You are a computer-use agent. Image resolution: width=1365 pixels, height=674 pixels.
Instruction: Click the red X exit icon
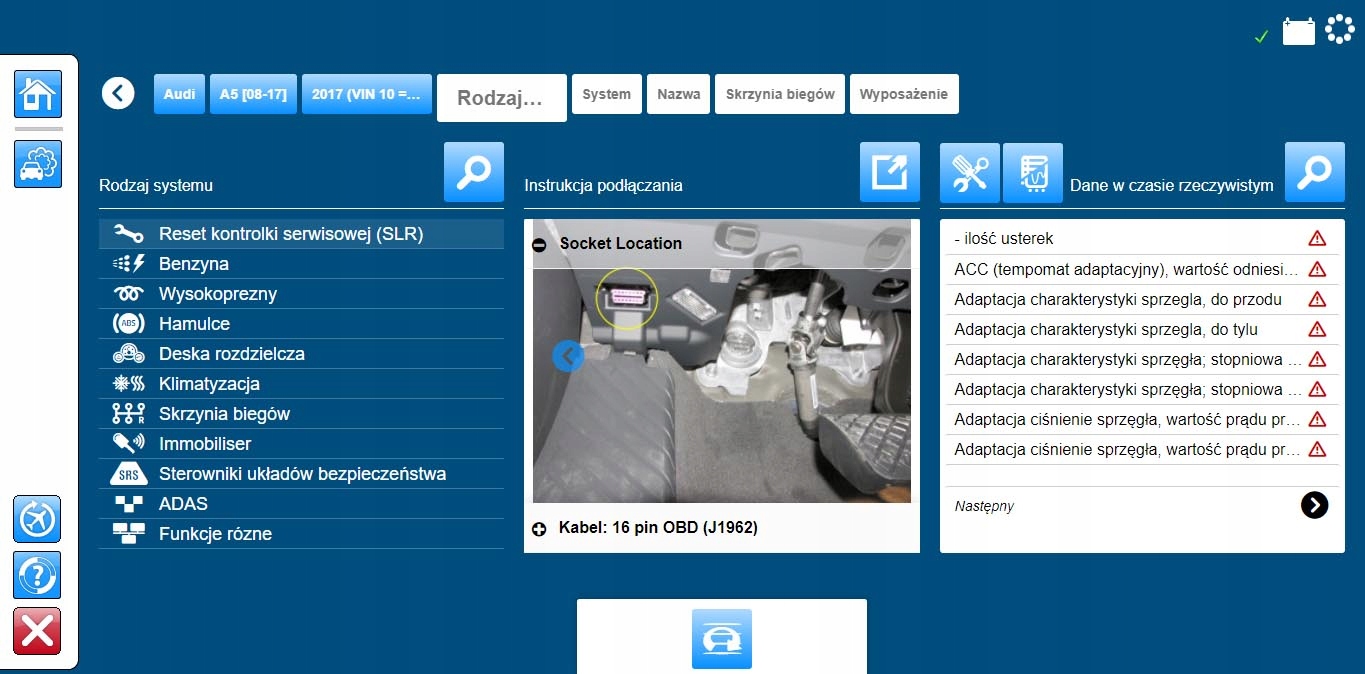click(x=38, y=631)
